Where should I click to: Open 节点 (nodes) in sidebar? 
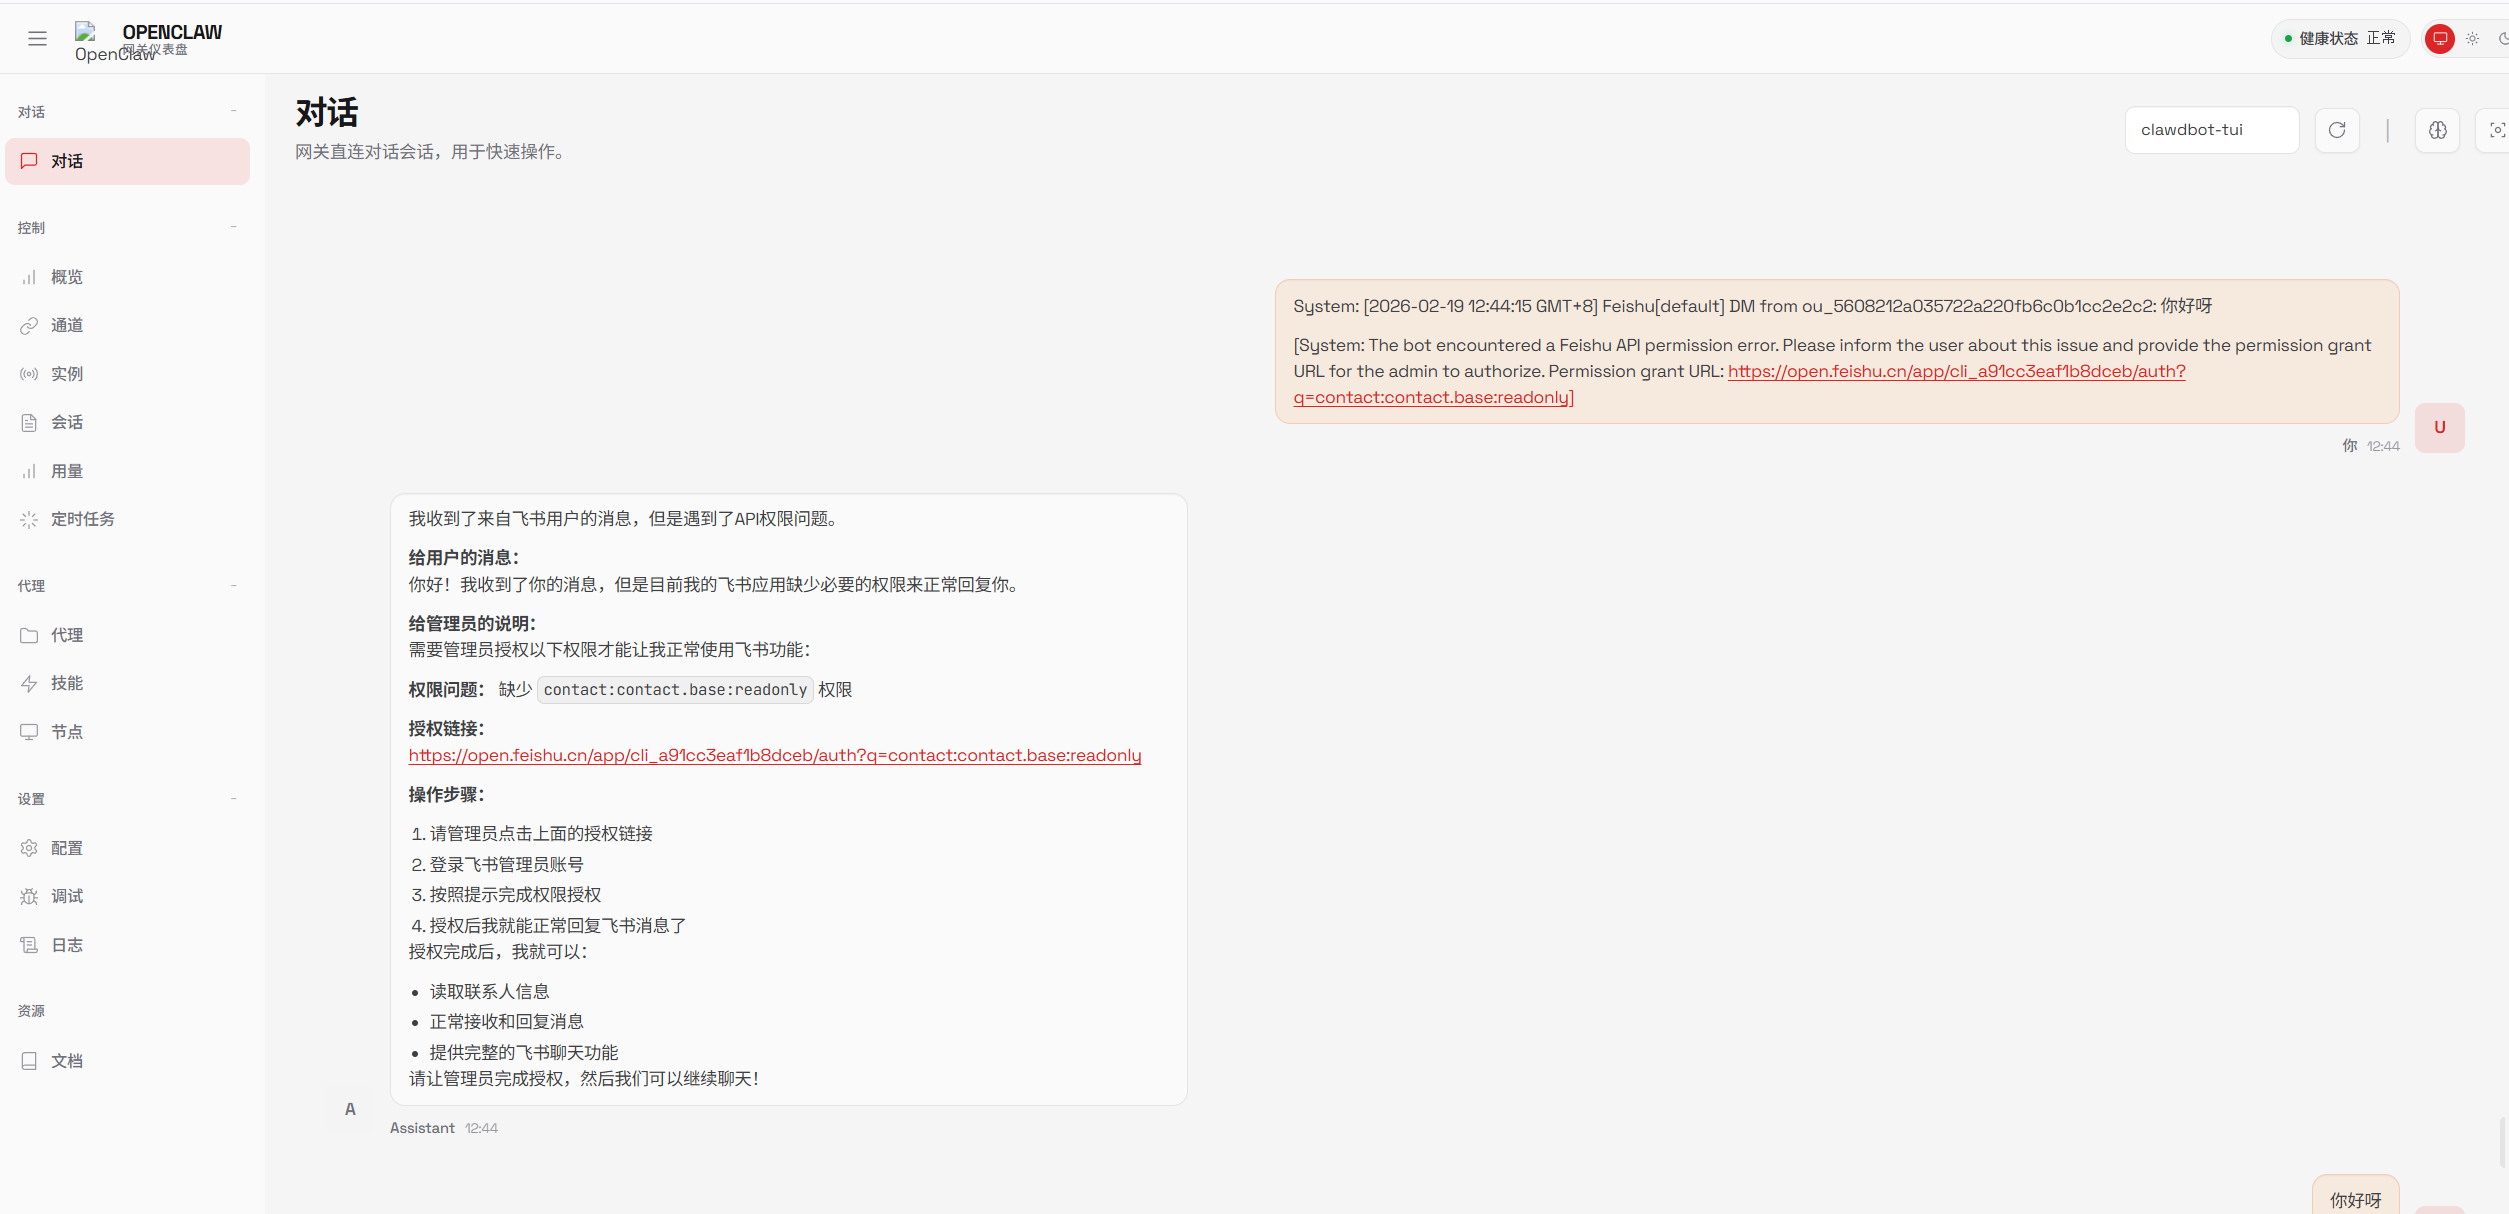click(x=66, y=732)
